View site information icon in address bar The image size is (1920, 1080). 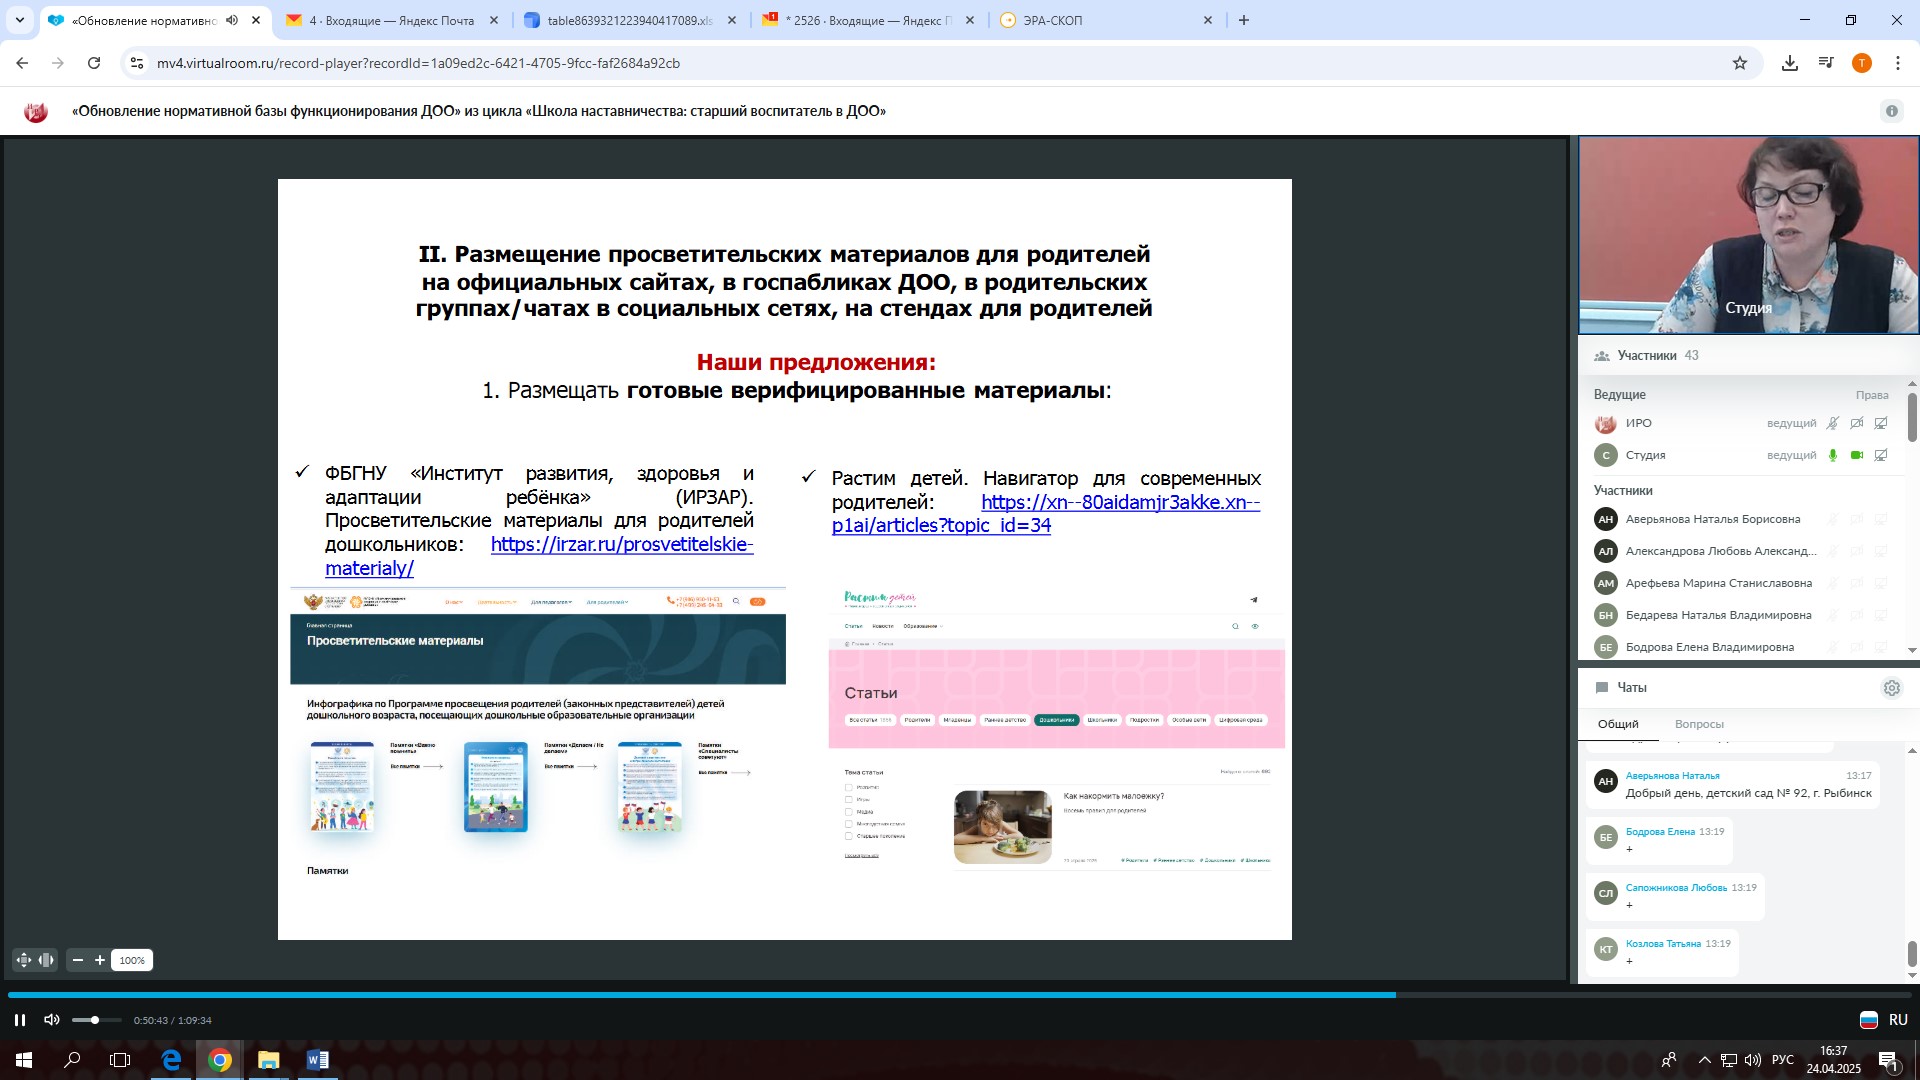point(137,63)
